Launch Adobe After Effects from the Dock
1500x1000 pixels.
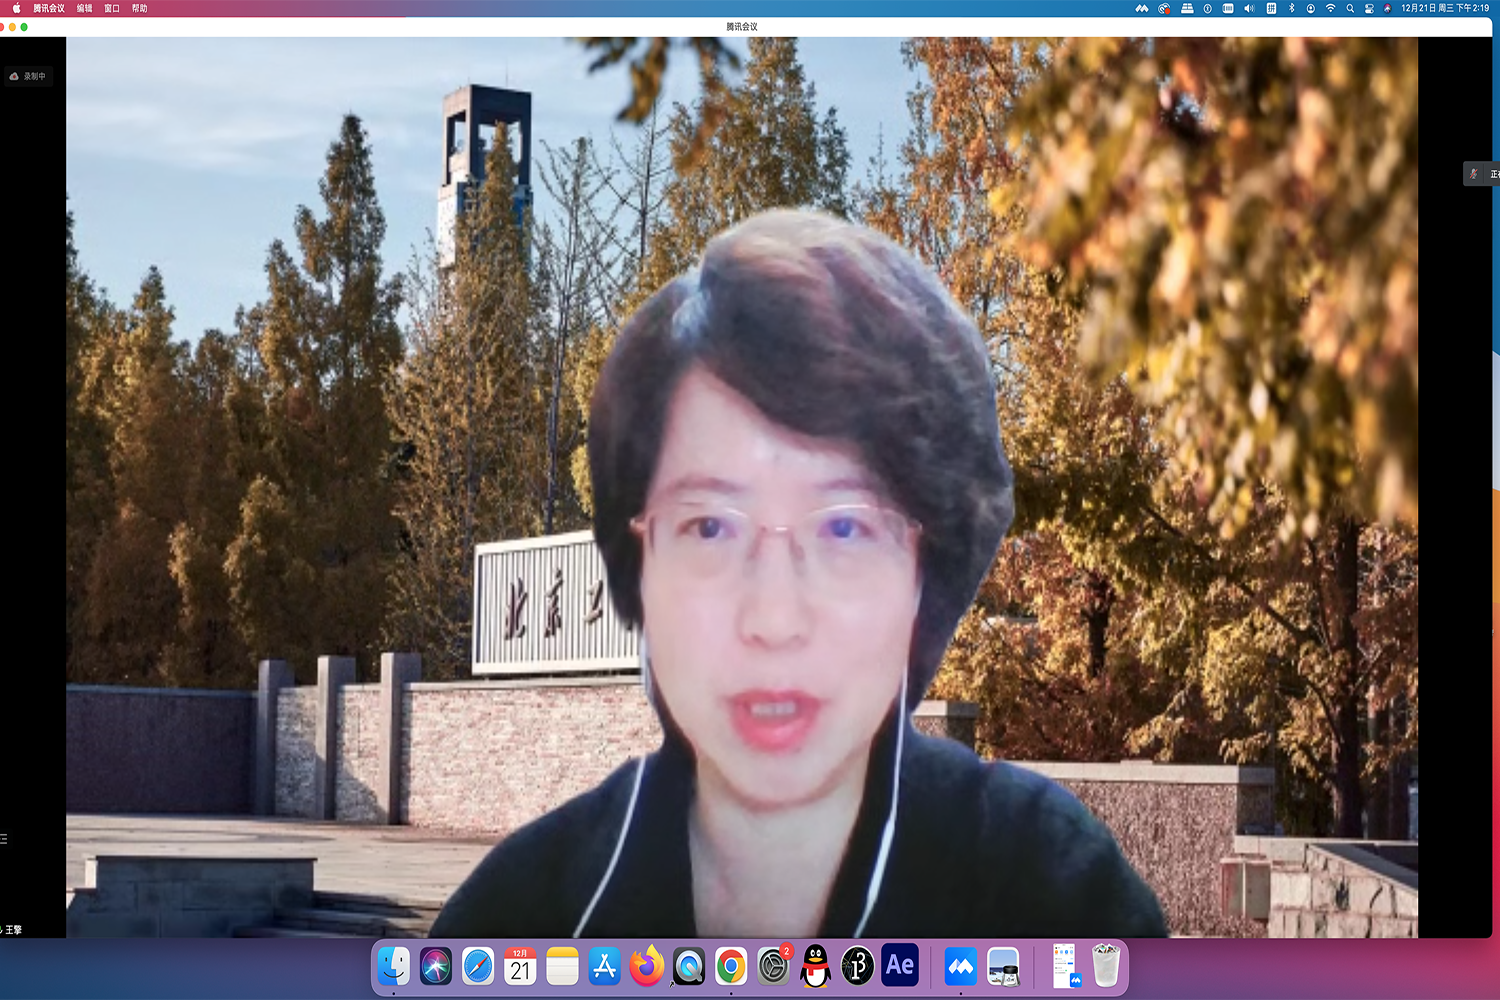899,966
